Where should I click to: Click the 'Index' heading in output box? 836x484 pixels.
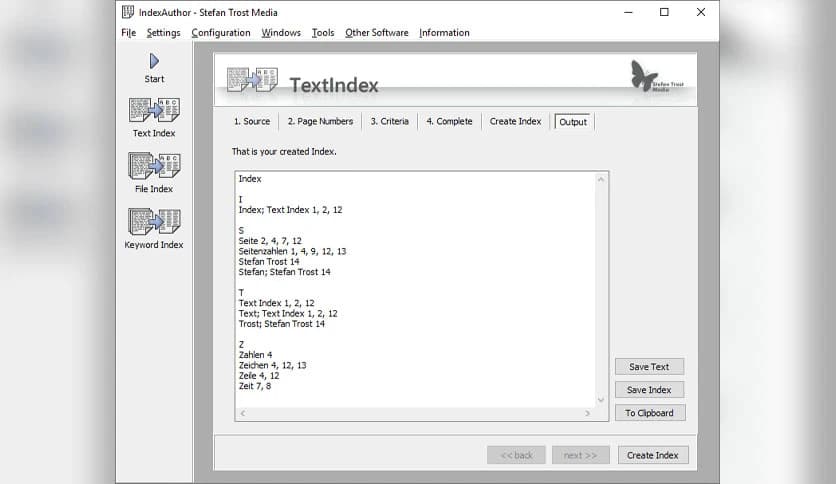pyautogui.click(x=250, y=179)
